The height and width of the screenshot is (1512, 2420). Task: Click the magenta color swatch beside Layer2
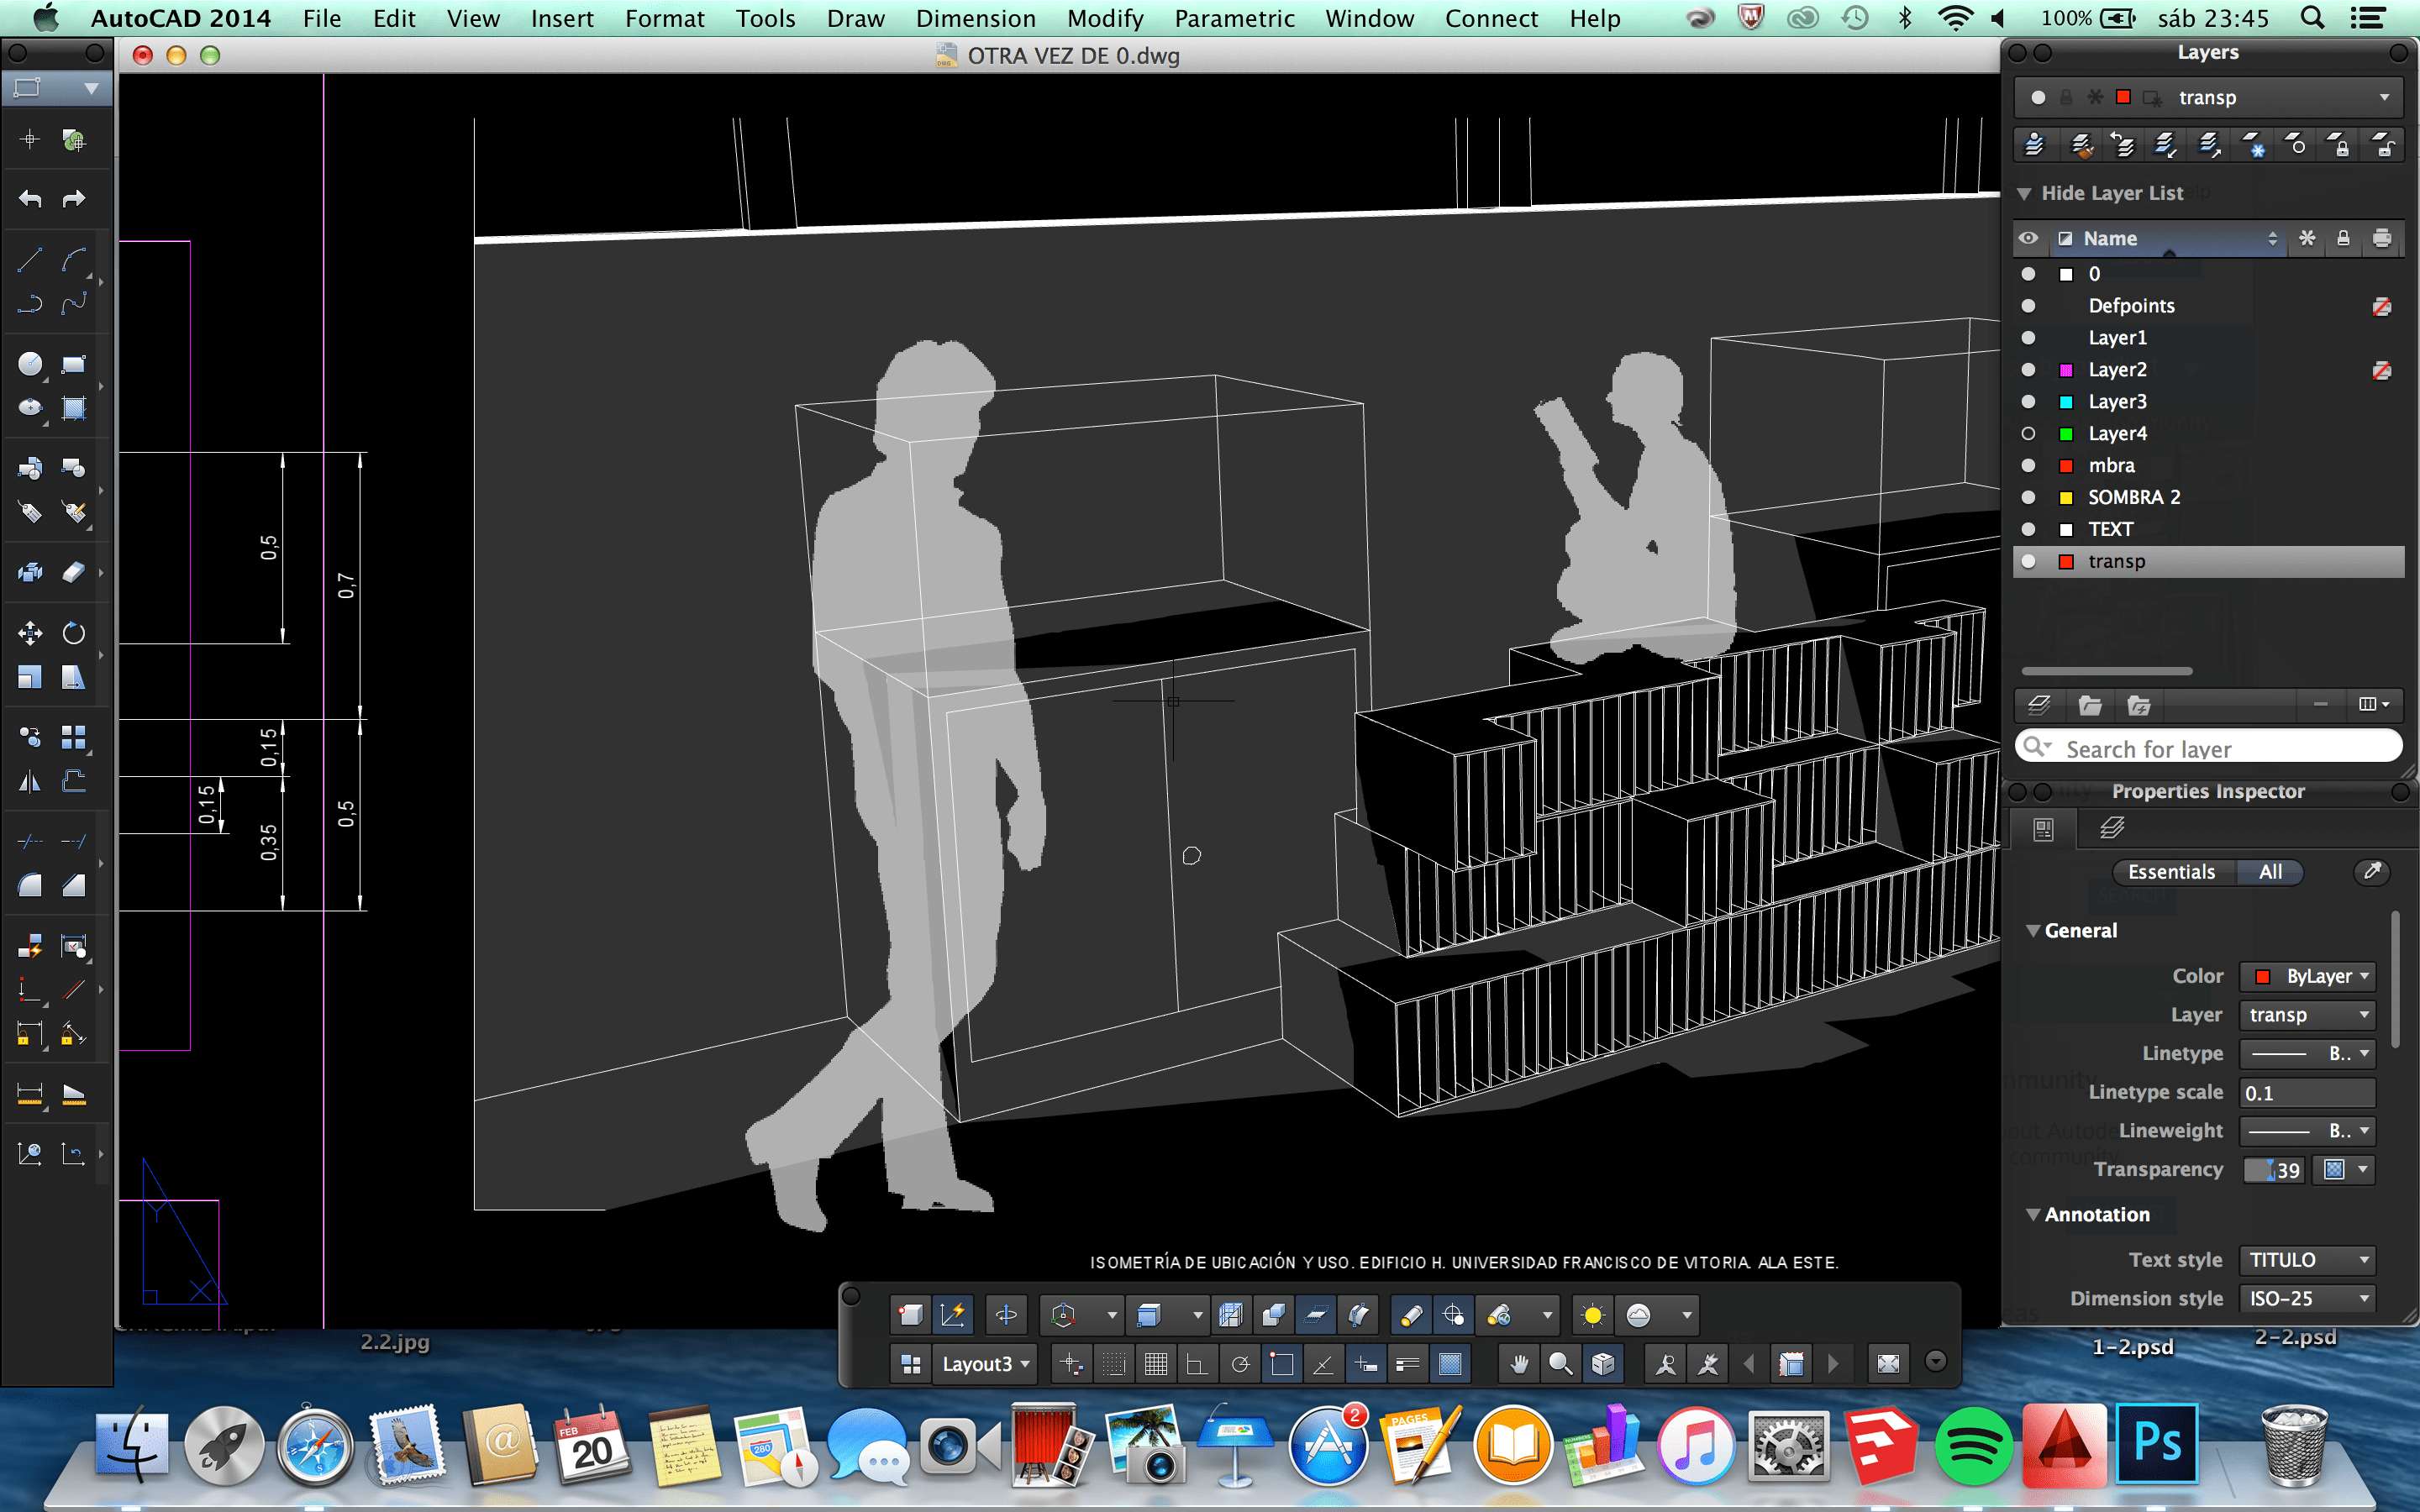pos(2066,369)
